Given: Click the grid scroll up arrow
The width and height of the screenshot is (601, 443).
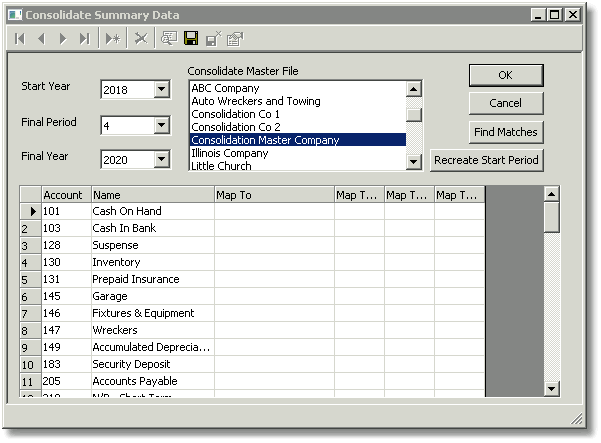Looking at the screenshot, I should [552, 194].
